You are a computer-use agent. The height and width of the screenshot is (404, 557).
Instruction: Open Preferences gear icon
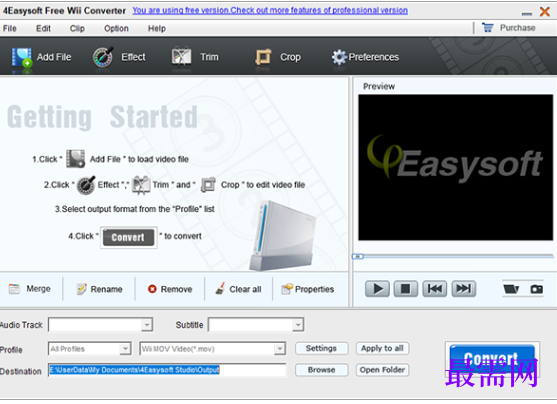click(339, 57)
